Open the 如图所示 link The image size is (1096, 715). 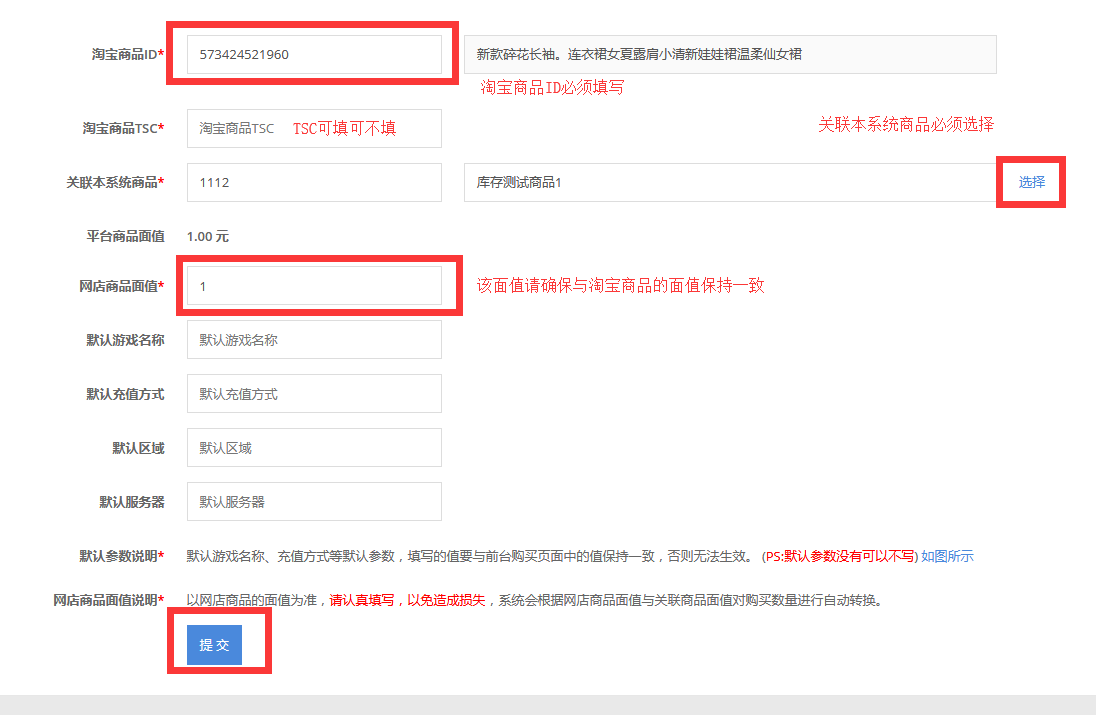(x=947, y=556)
